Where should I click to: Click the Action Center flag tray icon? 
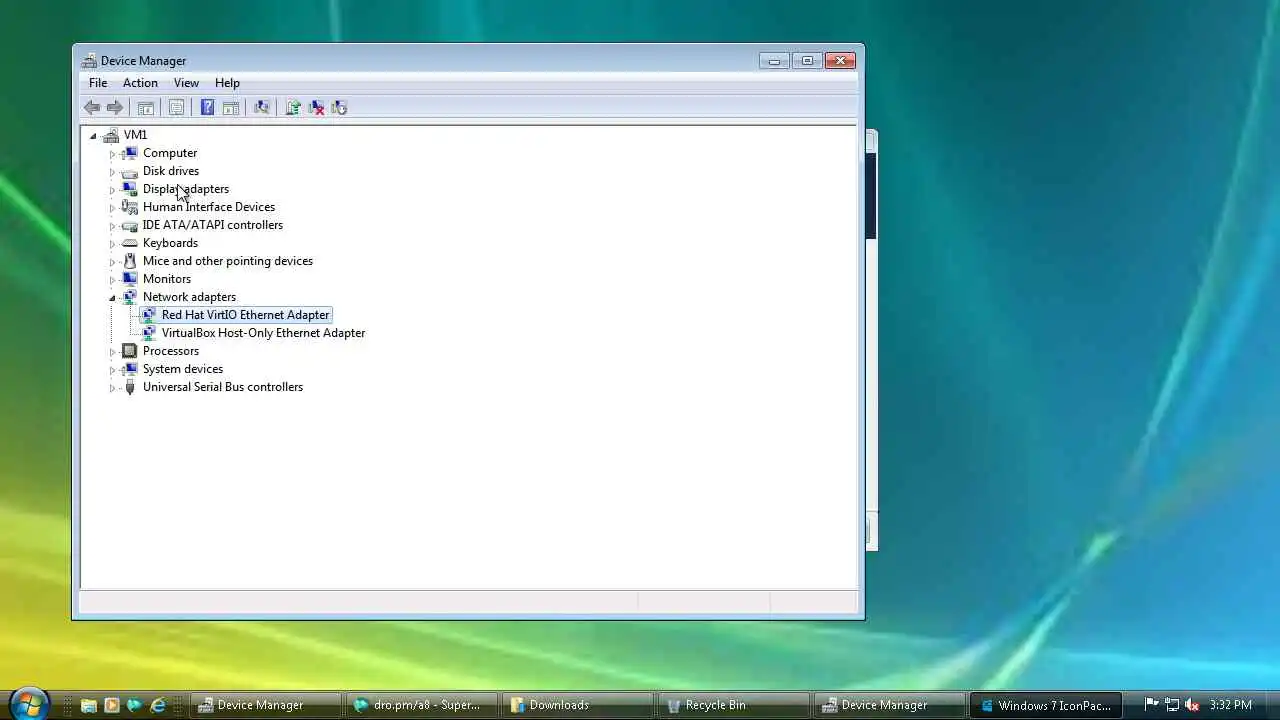tap(1151, 705)
